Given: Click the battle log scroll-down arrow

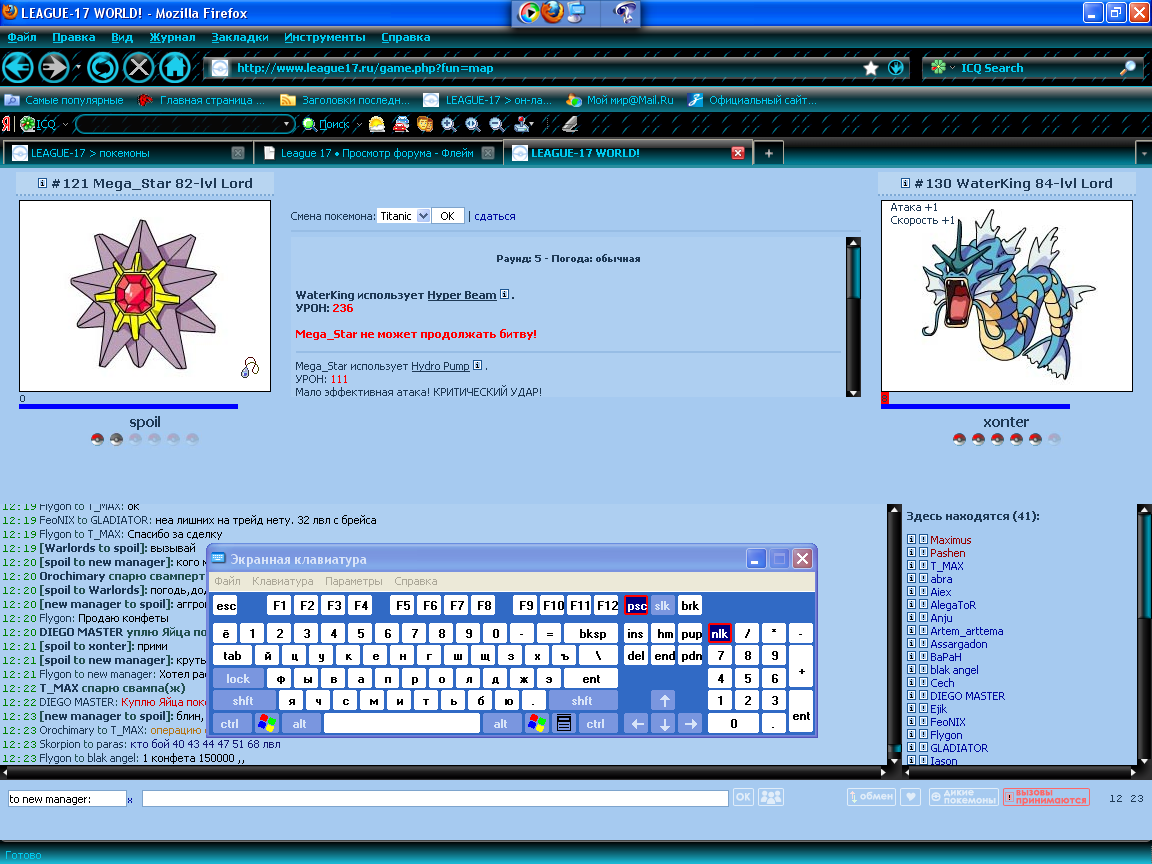Looking at the screenshot, I should click(x=853, y=392).
